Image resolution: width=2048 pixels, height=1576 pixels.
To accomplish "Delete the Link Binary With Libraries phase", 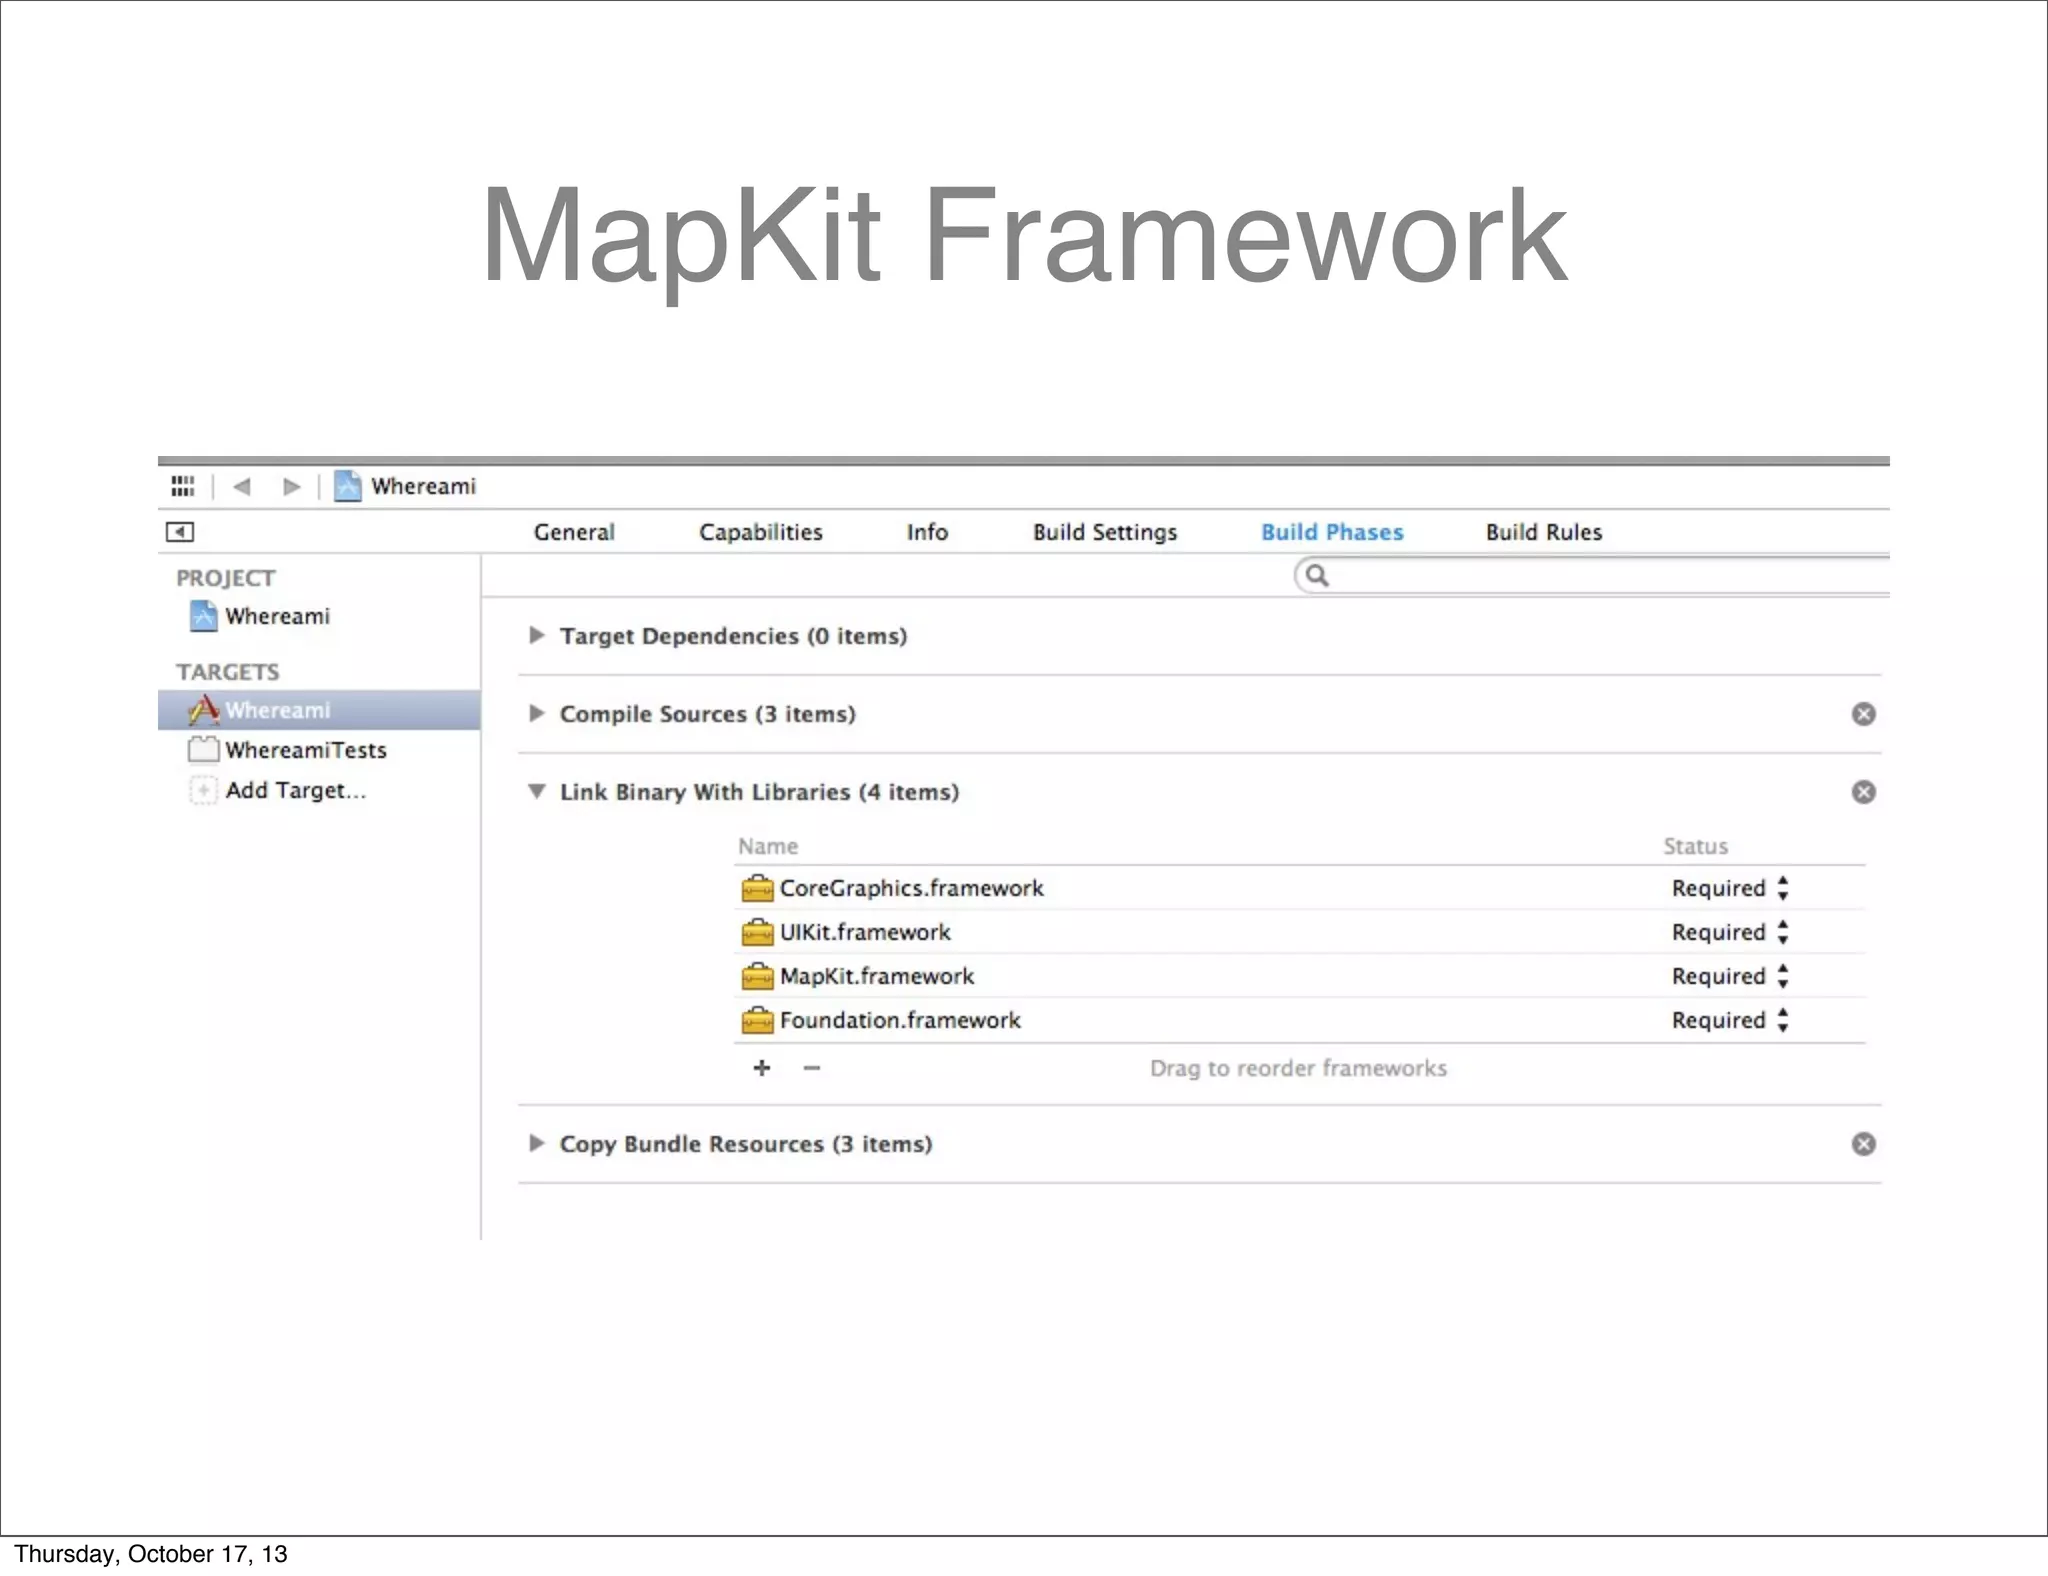I will pos(1863,792).
